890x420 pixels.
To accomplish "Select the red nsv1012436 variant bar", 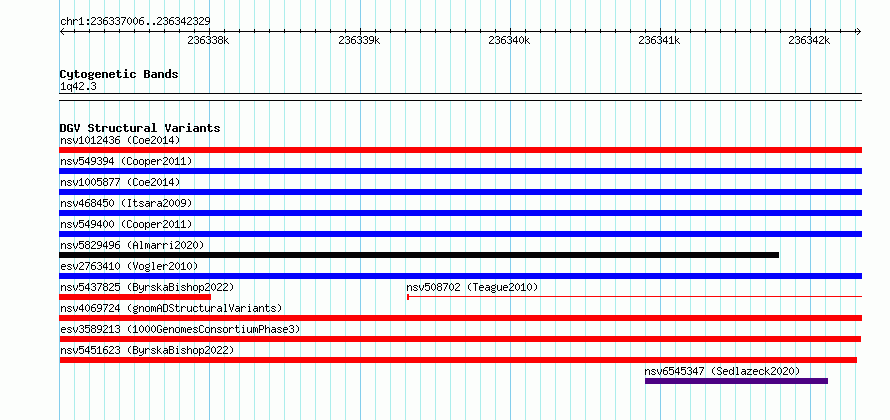I will 460,150.
